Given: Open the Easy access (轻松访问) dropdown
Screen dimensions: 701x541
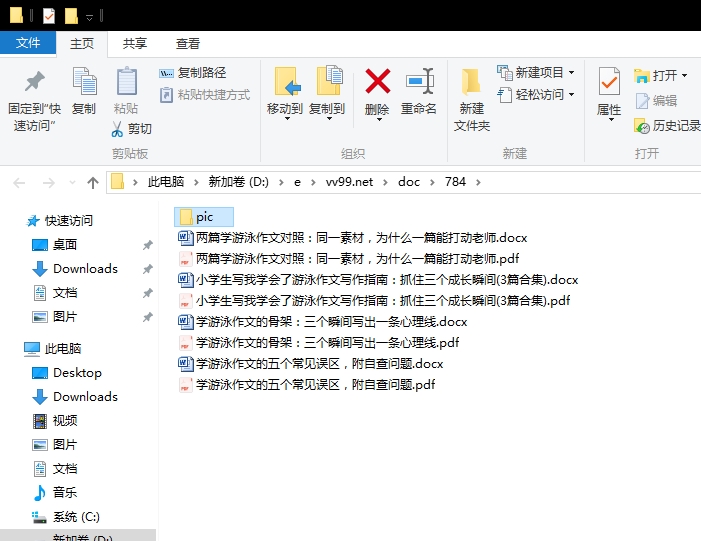Looking at the screenshot, I should [536, 95].
